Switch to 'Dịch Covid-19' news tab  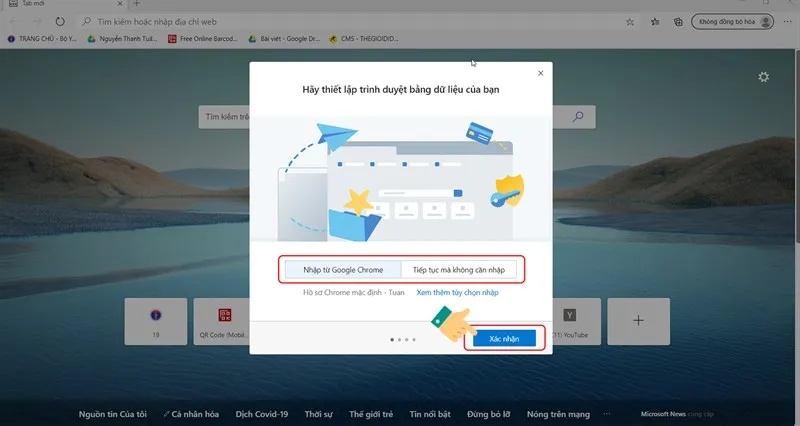click(262, 414)
